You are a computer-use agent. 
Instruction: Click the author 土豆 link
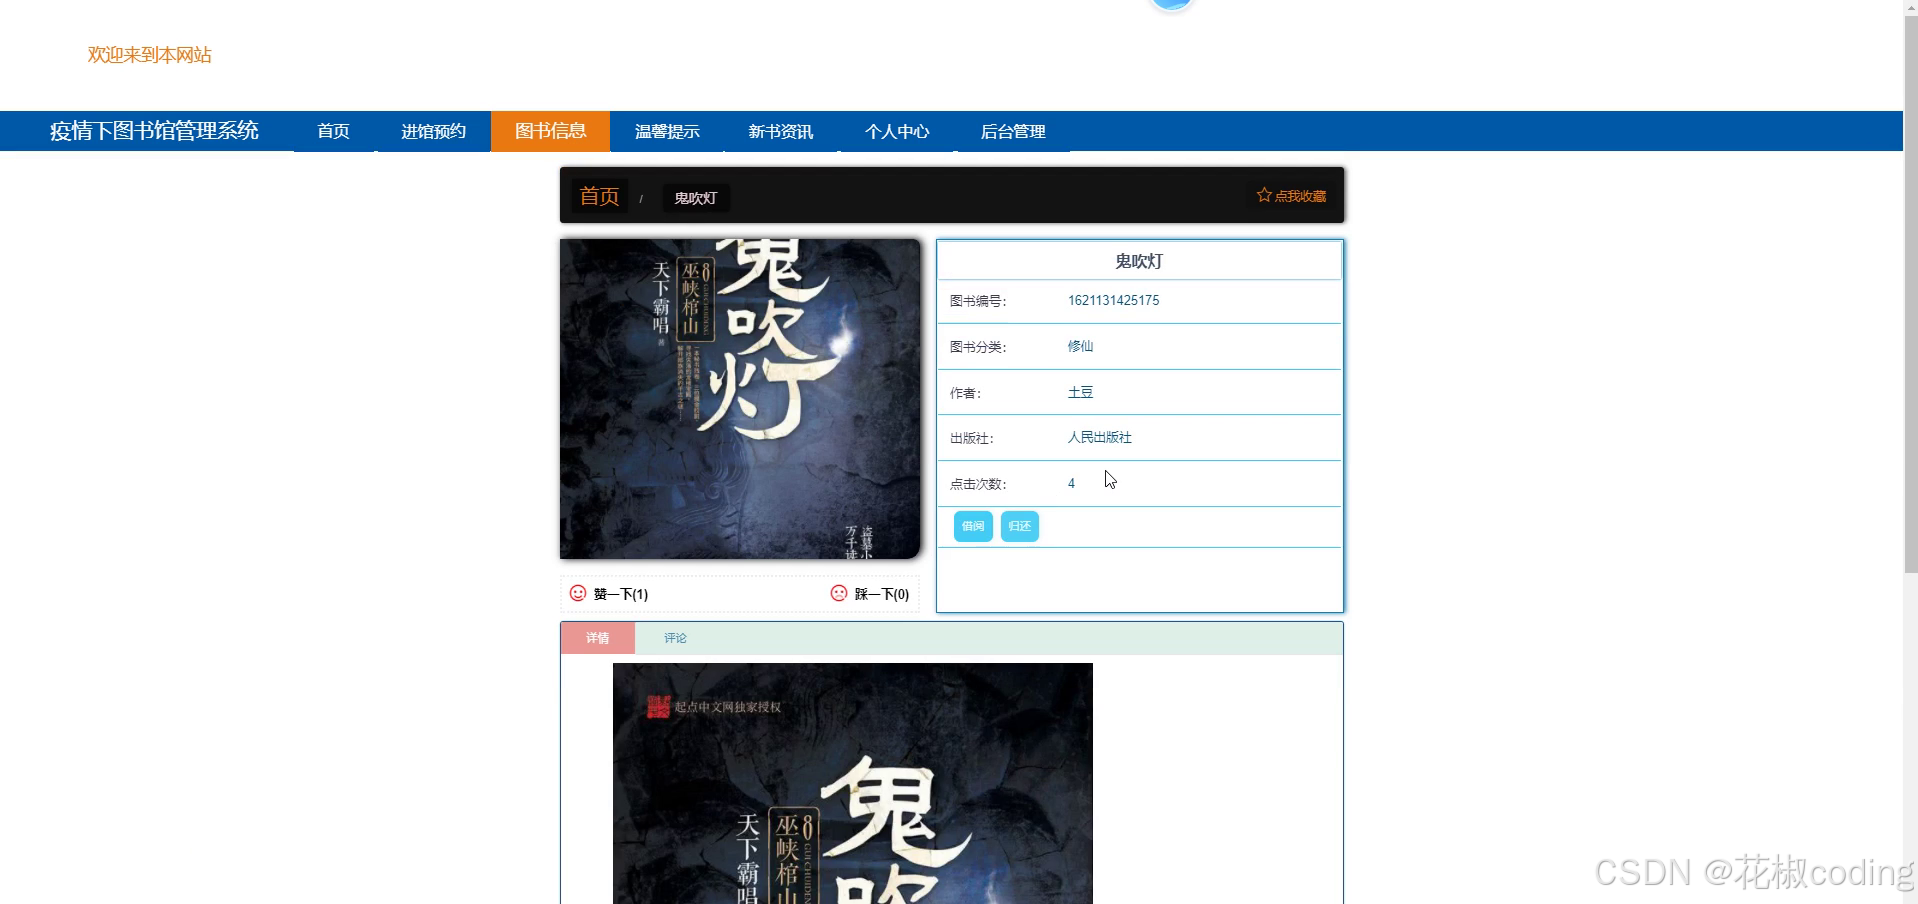[x=1081, y=392]
